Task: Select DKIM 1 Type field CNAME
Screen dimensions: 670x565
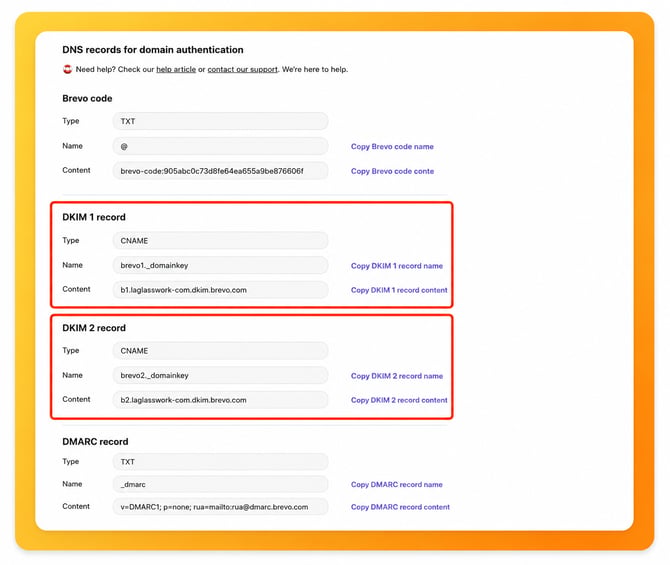Action: click(220, 241)
